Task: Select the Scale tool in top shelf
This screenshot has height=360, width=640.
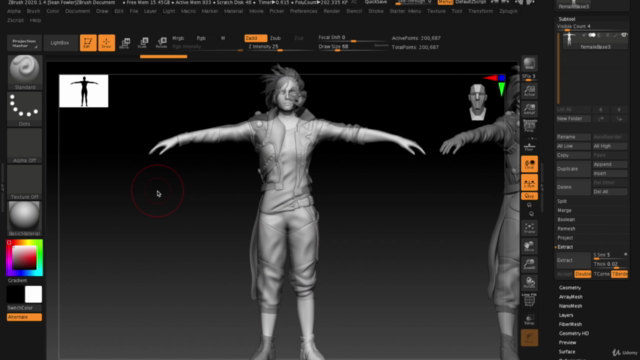Action: pos(143,43)
